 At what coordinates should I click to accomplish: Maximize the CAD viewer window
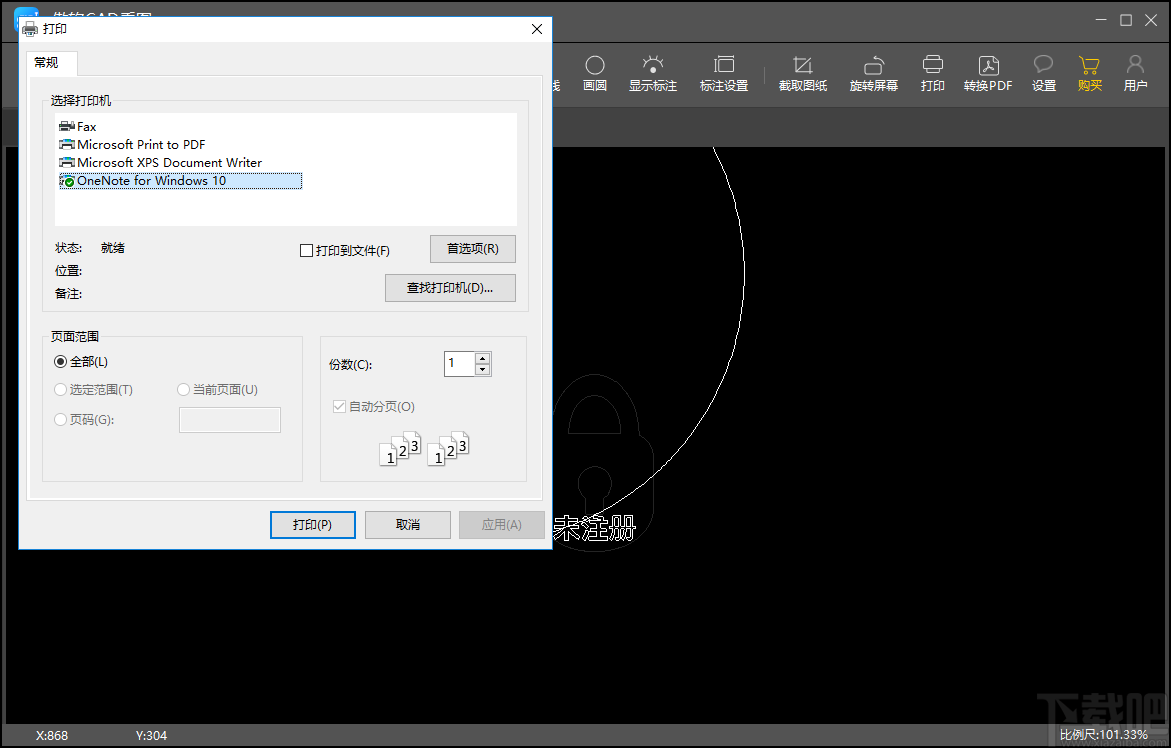pyautogui.click(x=1126, y=20)
